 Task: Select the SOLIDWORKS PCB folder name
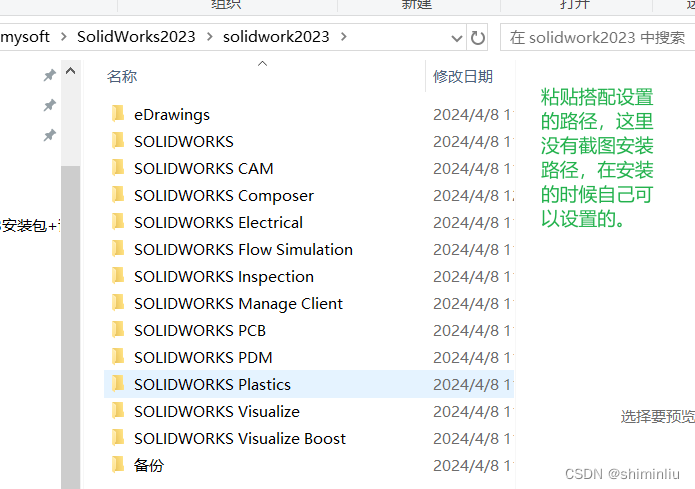200,331
